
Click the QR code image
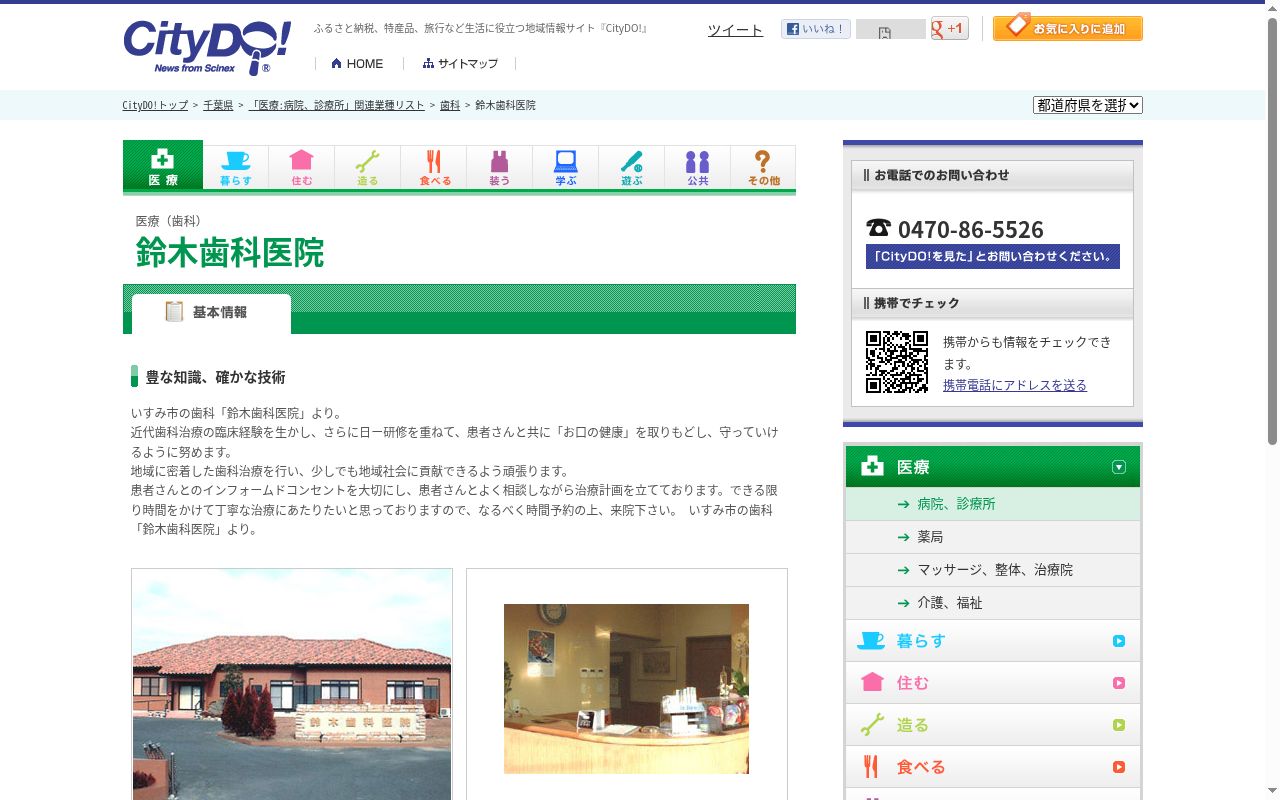(x=897, y=362)
